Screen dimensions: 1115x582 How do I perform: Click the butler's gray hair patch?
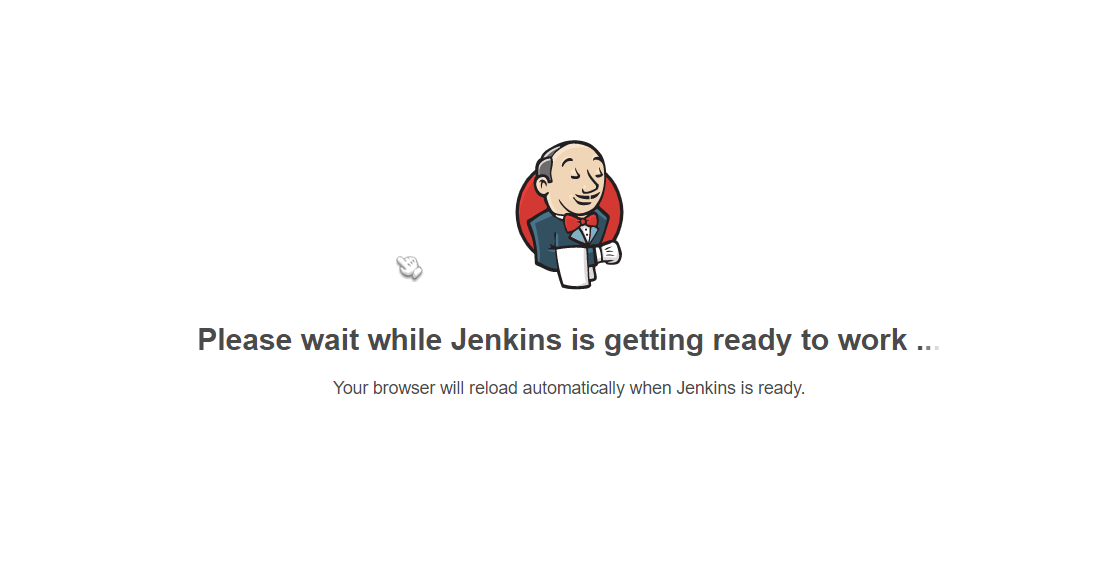(x=545, y=169)
